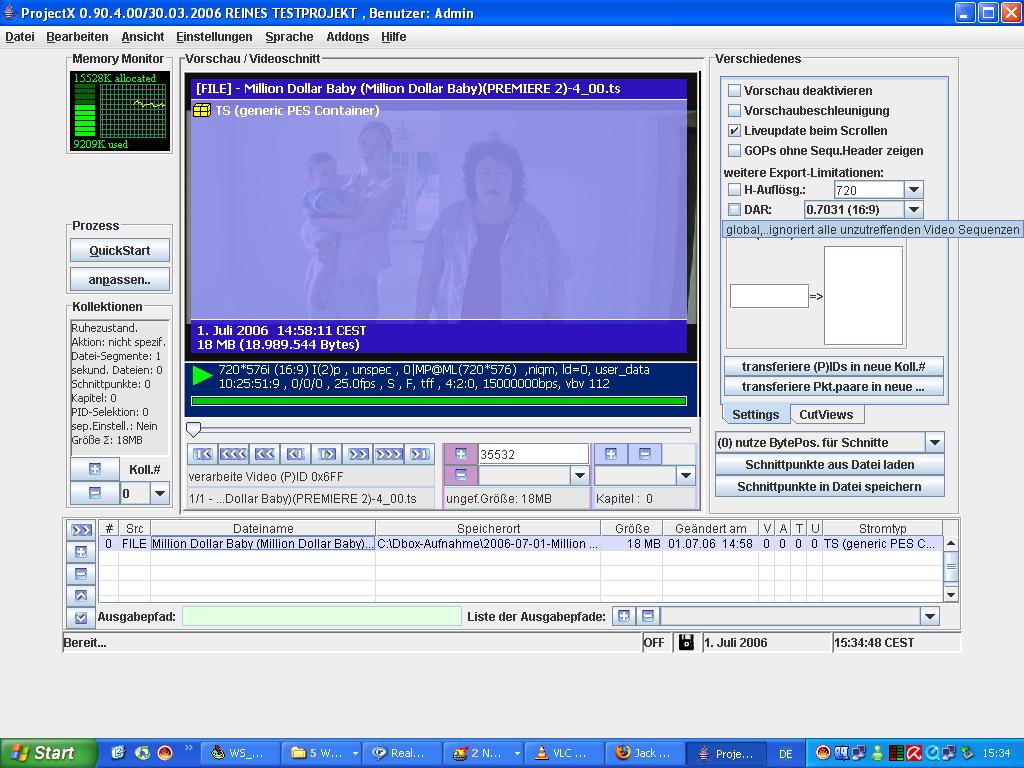Add cut point with plus icon beside 35532
The image size is (1024, 768).
click(461, 454)
